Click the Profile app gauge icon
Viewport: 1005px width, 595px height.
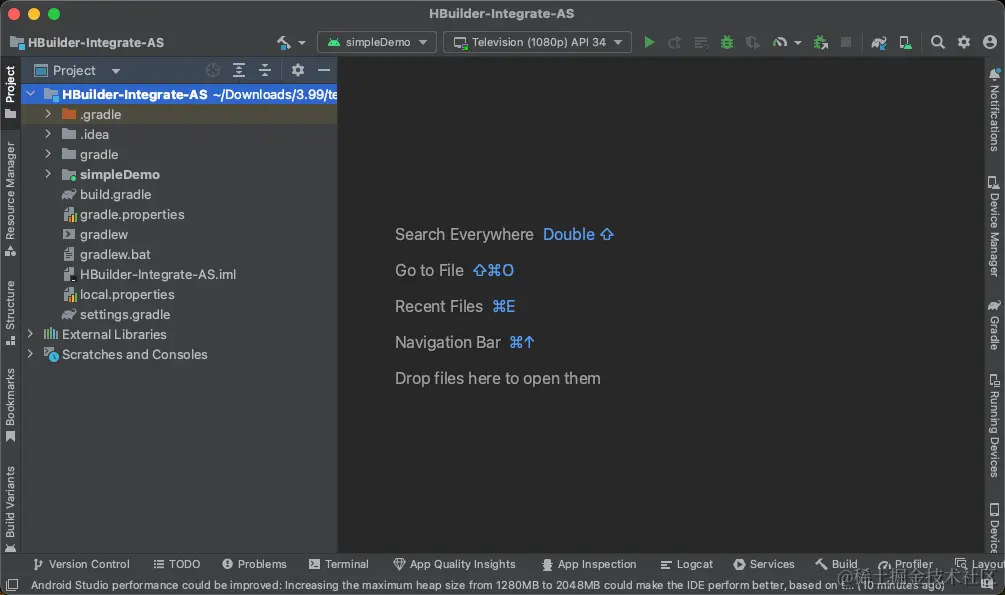point(779,42)
